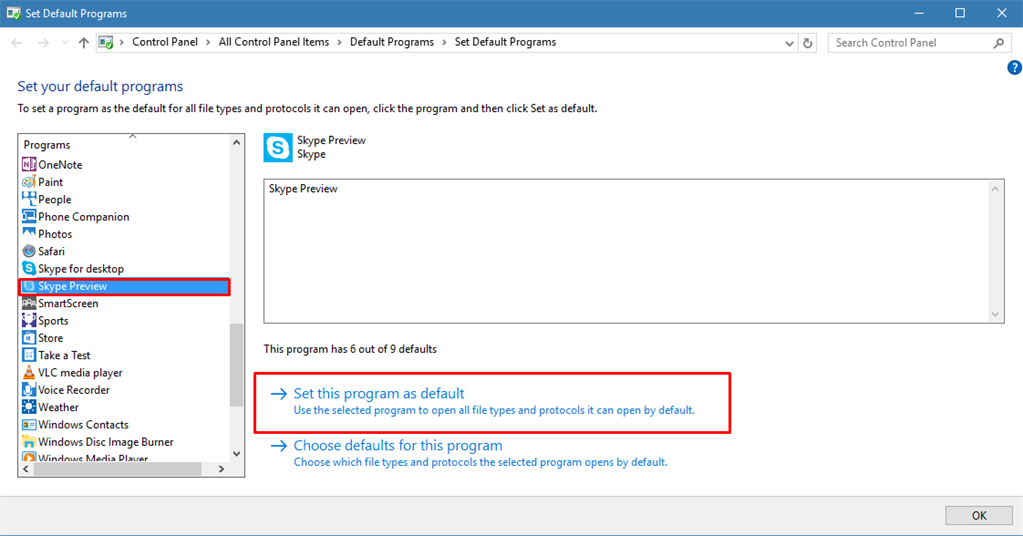Screen dimensions: 1023x536
Task: Go to All Control Panel Items breadcrumb
Action: pos(273,42)
